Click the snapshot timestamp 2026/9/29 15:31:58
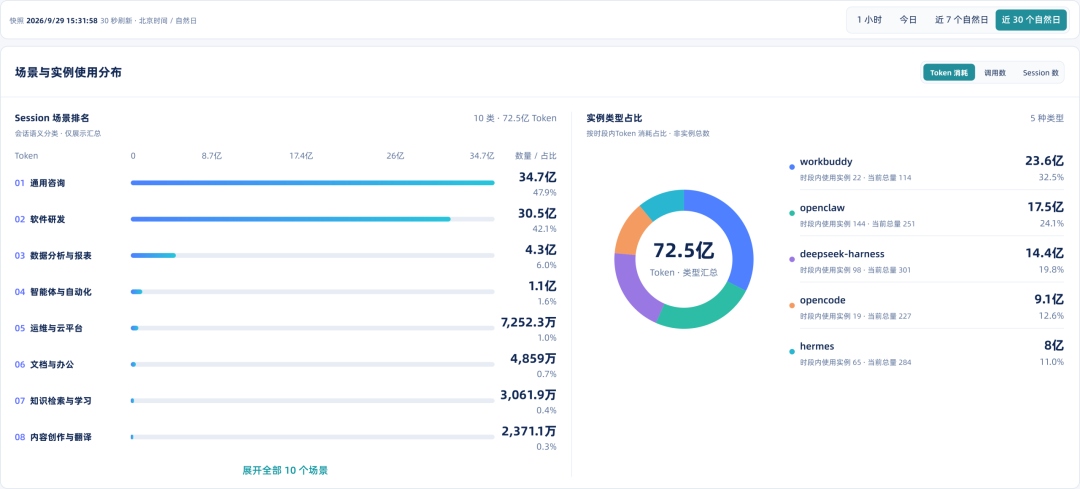1080x489 pixels. coord(62,21)
